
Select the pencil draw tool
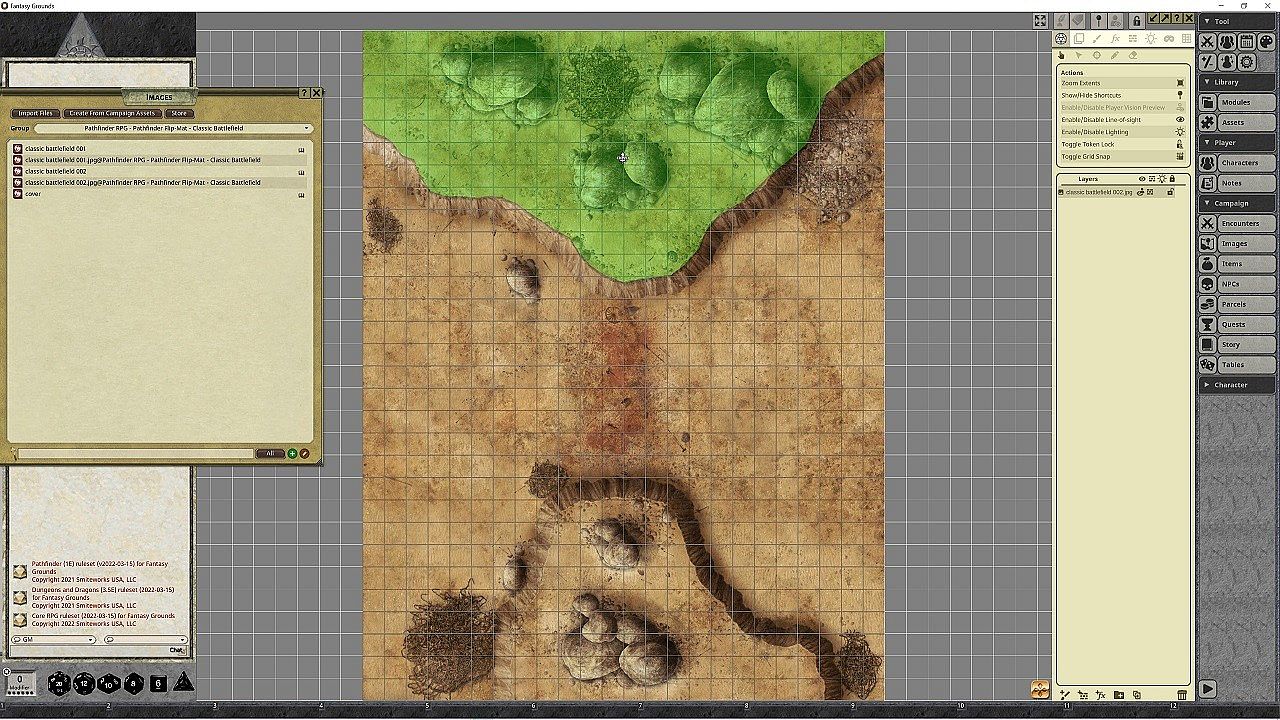(x=1115, y=56)
